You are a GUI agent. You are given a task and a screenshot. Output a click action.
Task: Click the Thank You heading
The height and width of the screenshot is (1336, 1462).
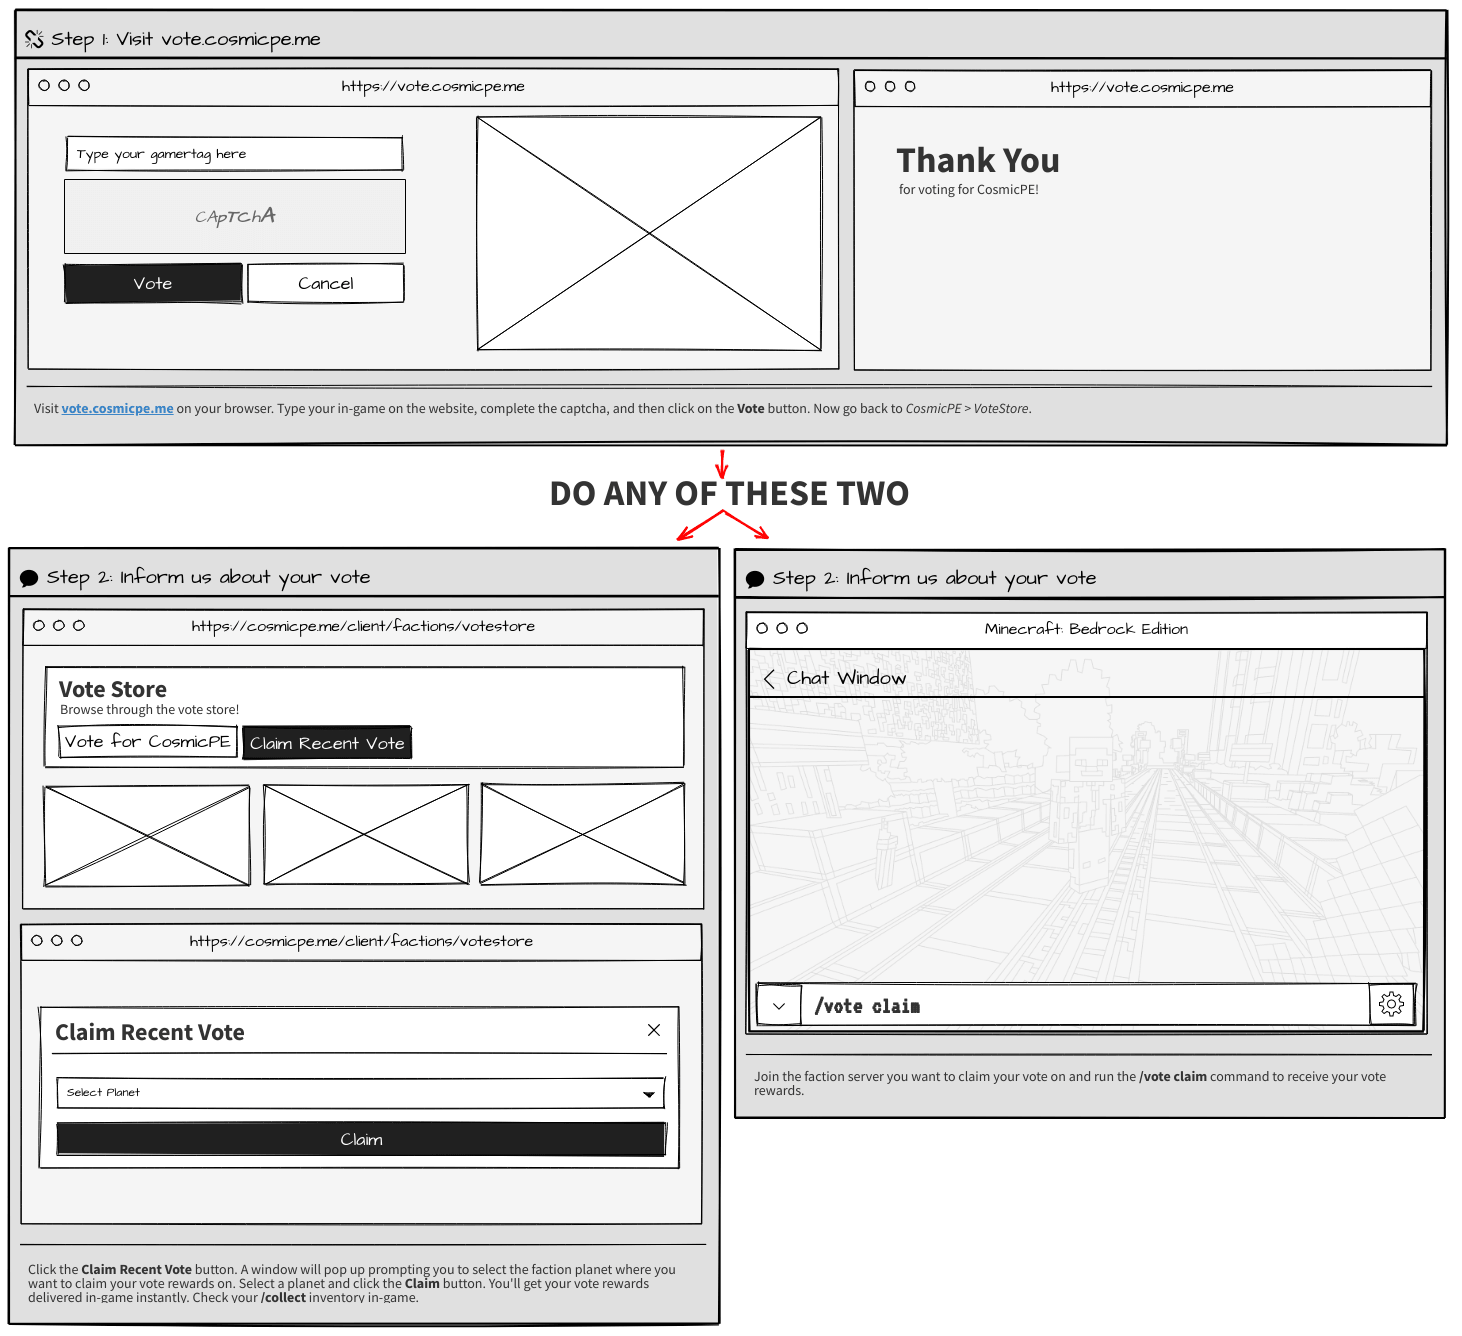point(978,160)
